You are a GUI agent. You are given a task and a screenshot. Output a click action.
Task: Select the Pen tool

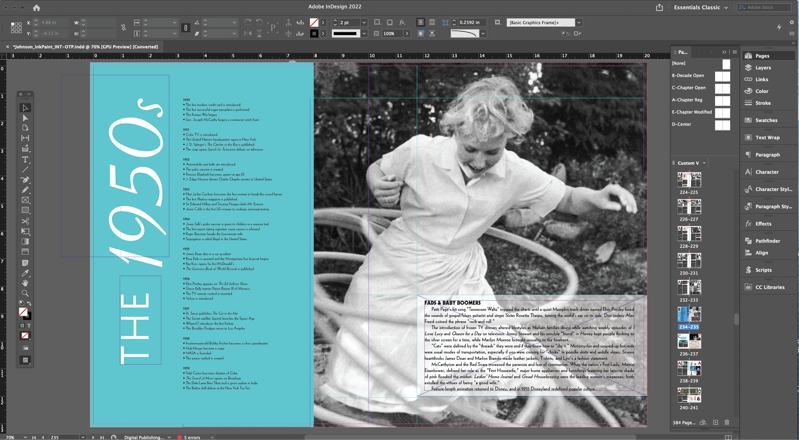[x=25, y=180]
